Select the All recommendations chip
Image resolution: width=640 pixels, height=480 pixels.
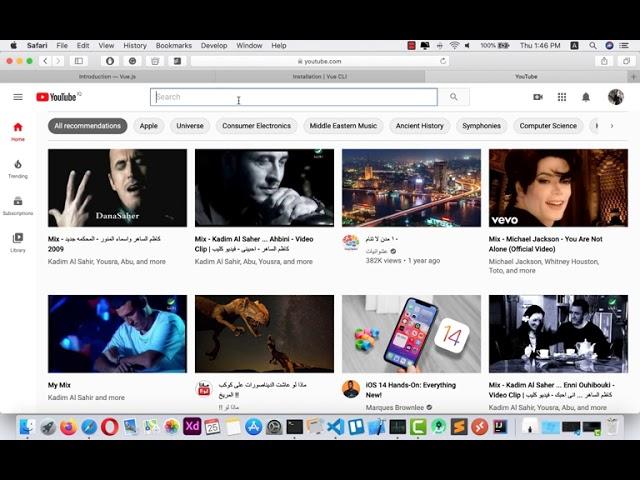[88, 126]
